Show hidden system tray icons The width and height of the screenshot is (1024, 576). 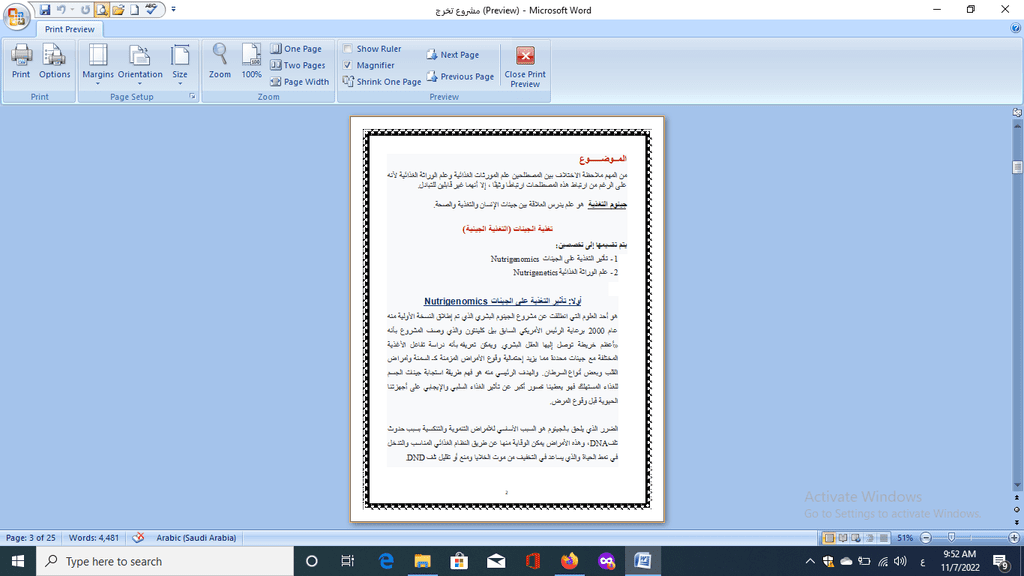point(810,561)
